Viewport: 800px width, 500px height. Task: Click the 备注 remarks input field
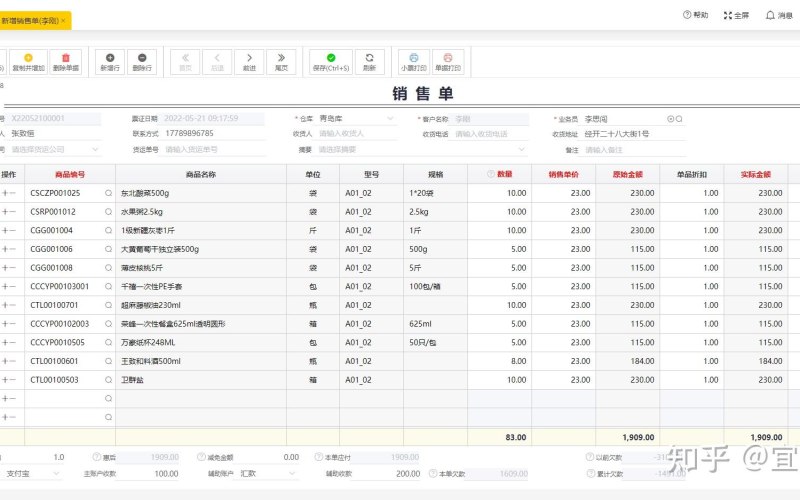point(634,150)
